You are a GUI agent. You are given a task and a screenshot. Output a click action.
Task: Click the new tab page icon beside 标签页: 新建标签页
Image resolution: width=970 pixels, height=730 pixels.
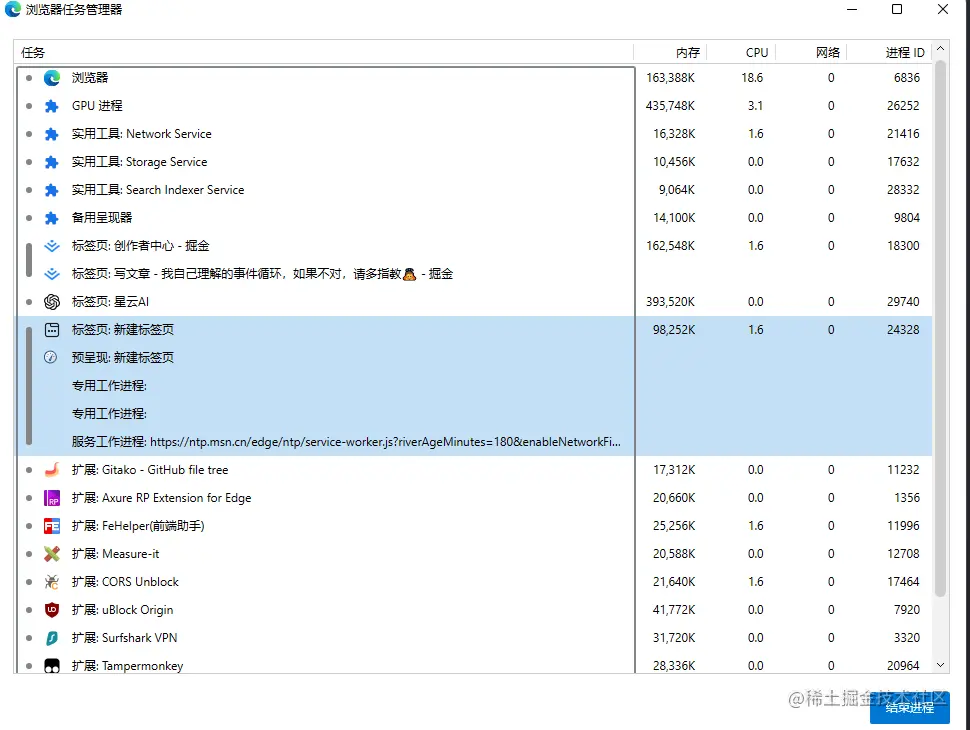(52, 330)
